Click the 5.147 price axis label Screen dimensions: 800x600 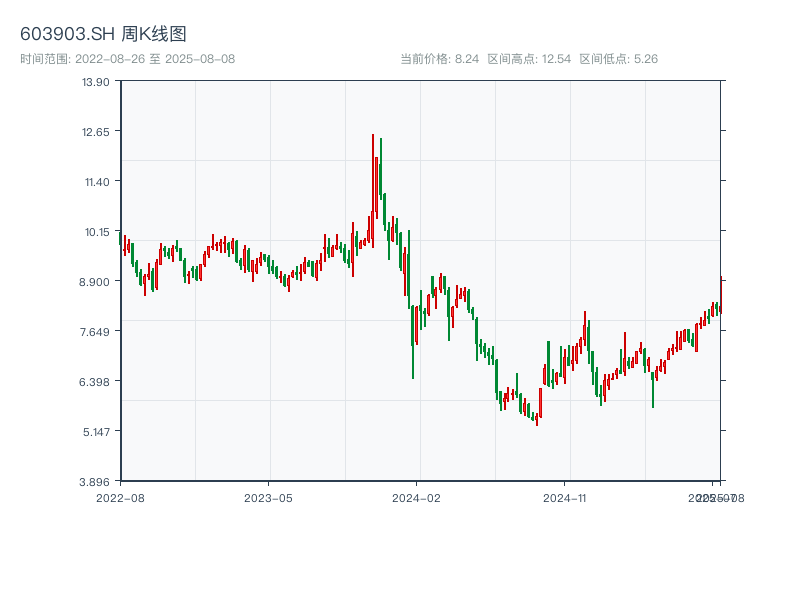(96, 431)
